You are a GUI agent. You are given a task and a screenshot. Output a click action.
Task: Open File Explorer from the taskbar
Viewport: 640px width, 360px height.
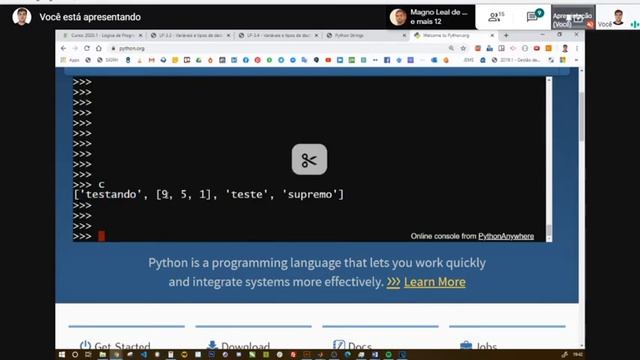(x=102, y=355)
